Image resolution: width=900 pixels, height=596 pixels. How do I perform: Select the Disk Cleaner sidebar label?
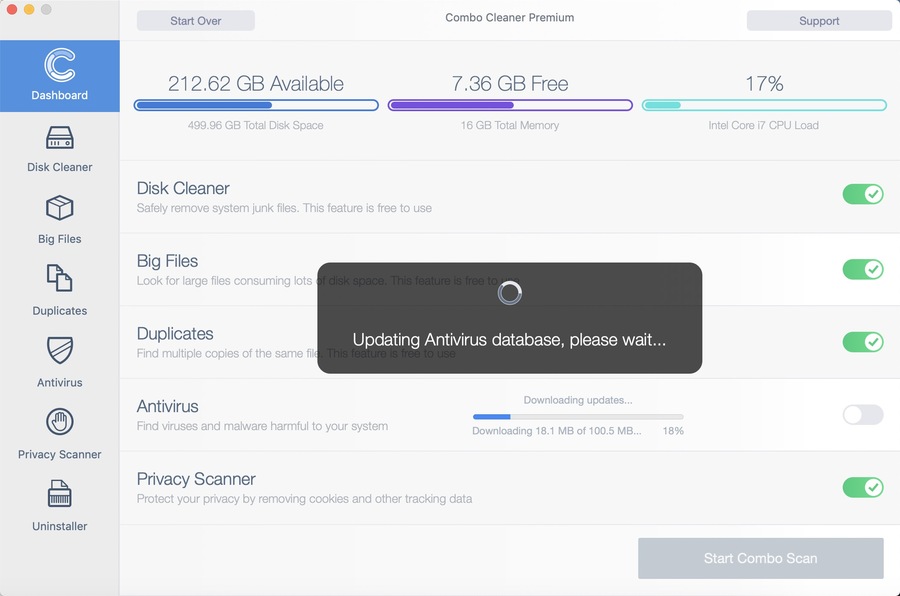pos(60,167)
